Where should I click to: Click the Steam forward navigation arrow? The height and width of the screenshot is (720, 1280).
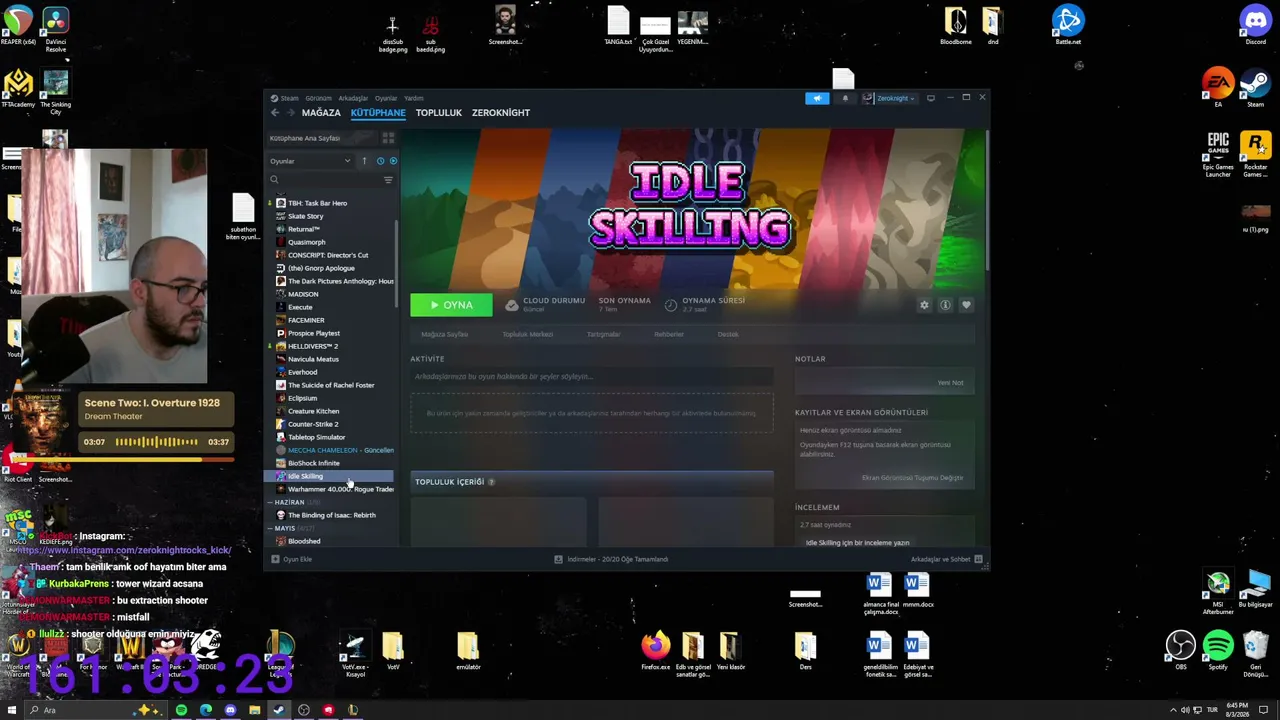(290, 113)
